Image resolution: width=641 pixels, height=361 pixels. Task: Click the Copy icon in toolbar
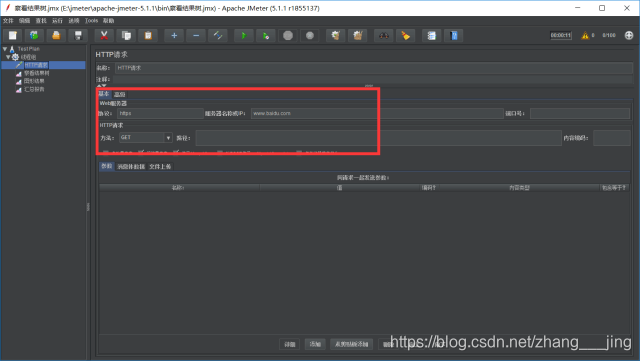(126, 36)
